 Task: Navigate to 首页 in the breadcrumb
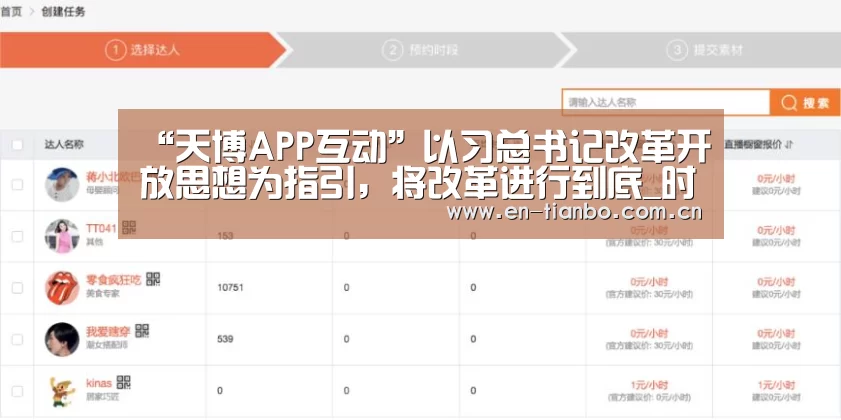click(x=11, y=12)
